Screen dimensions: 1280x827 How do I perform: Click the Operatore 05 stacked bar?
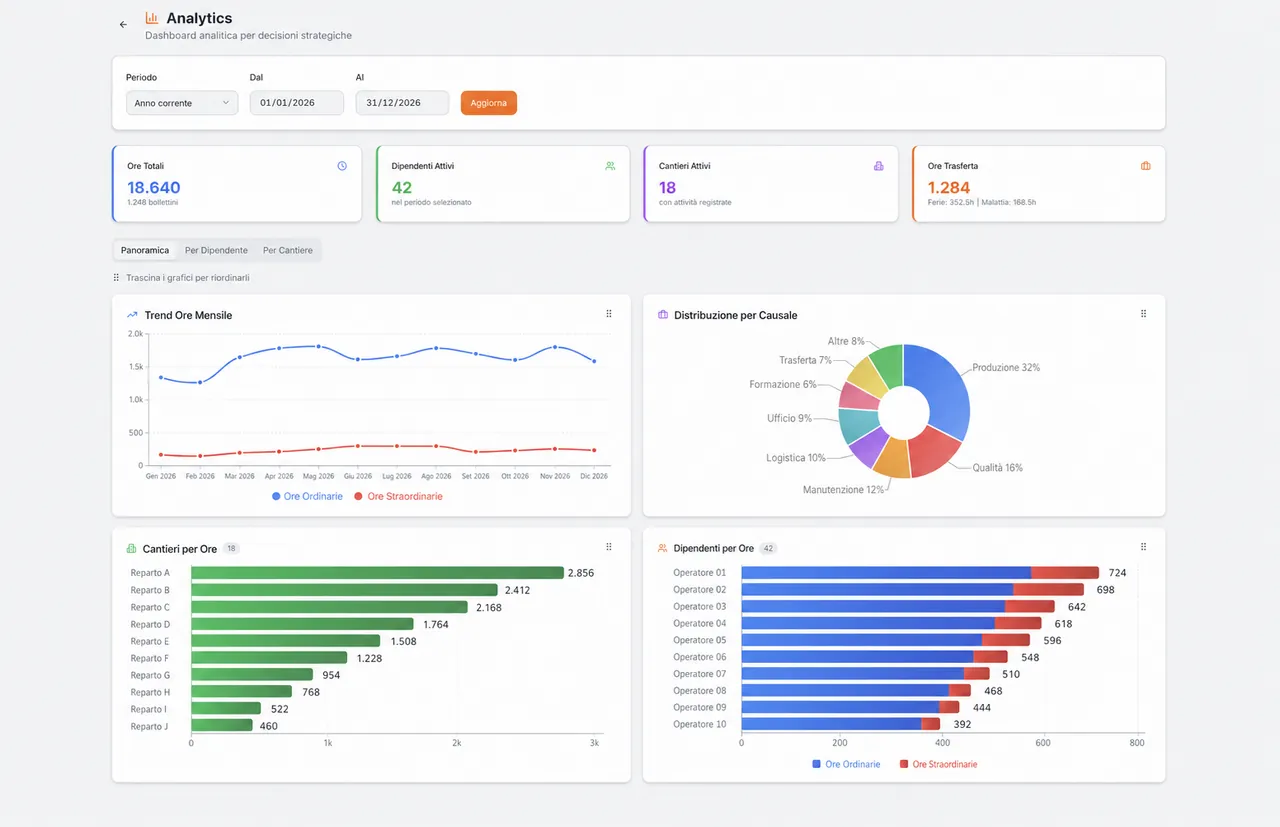[x=885, y=640]
